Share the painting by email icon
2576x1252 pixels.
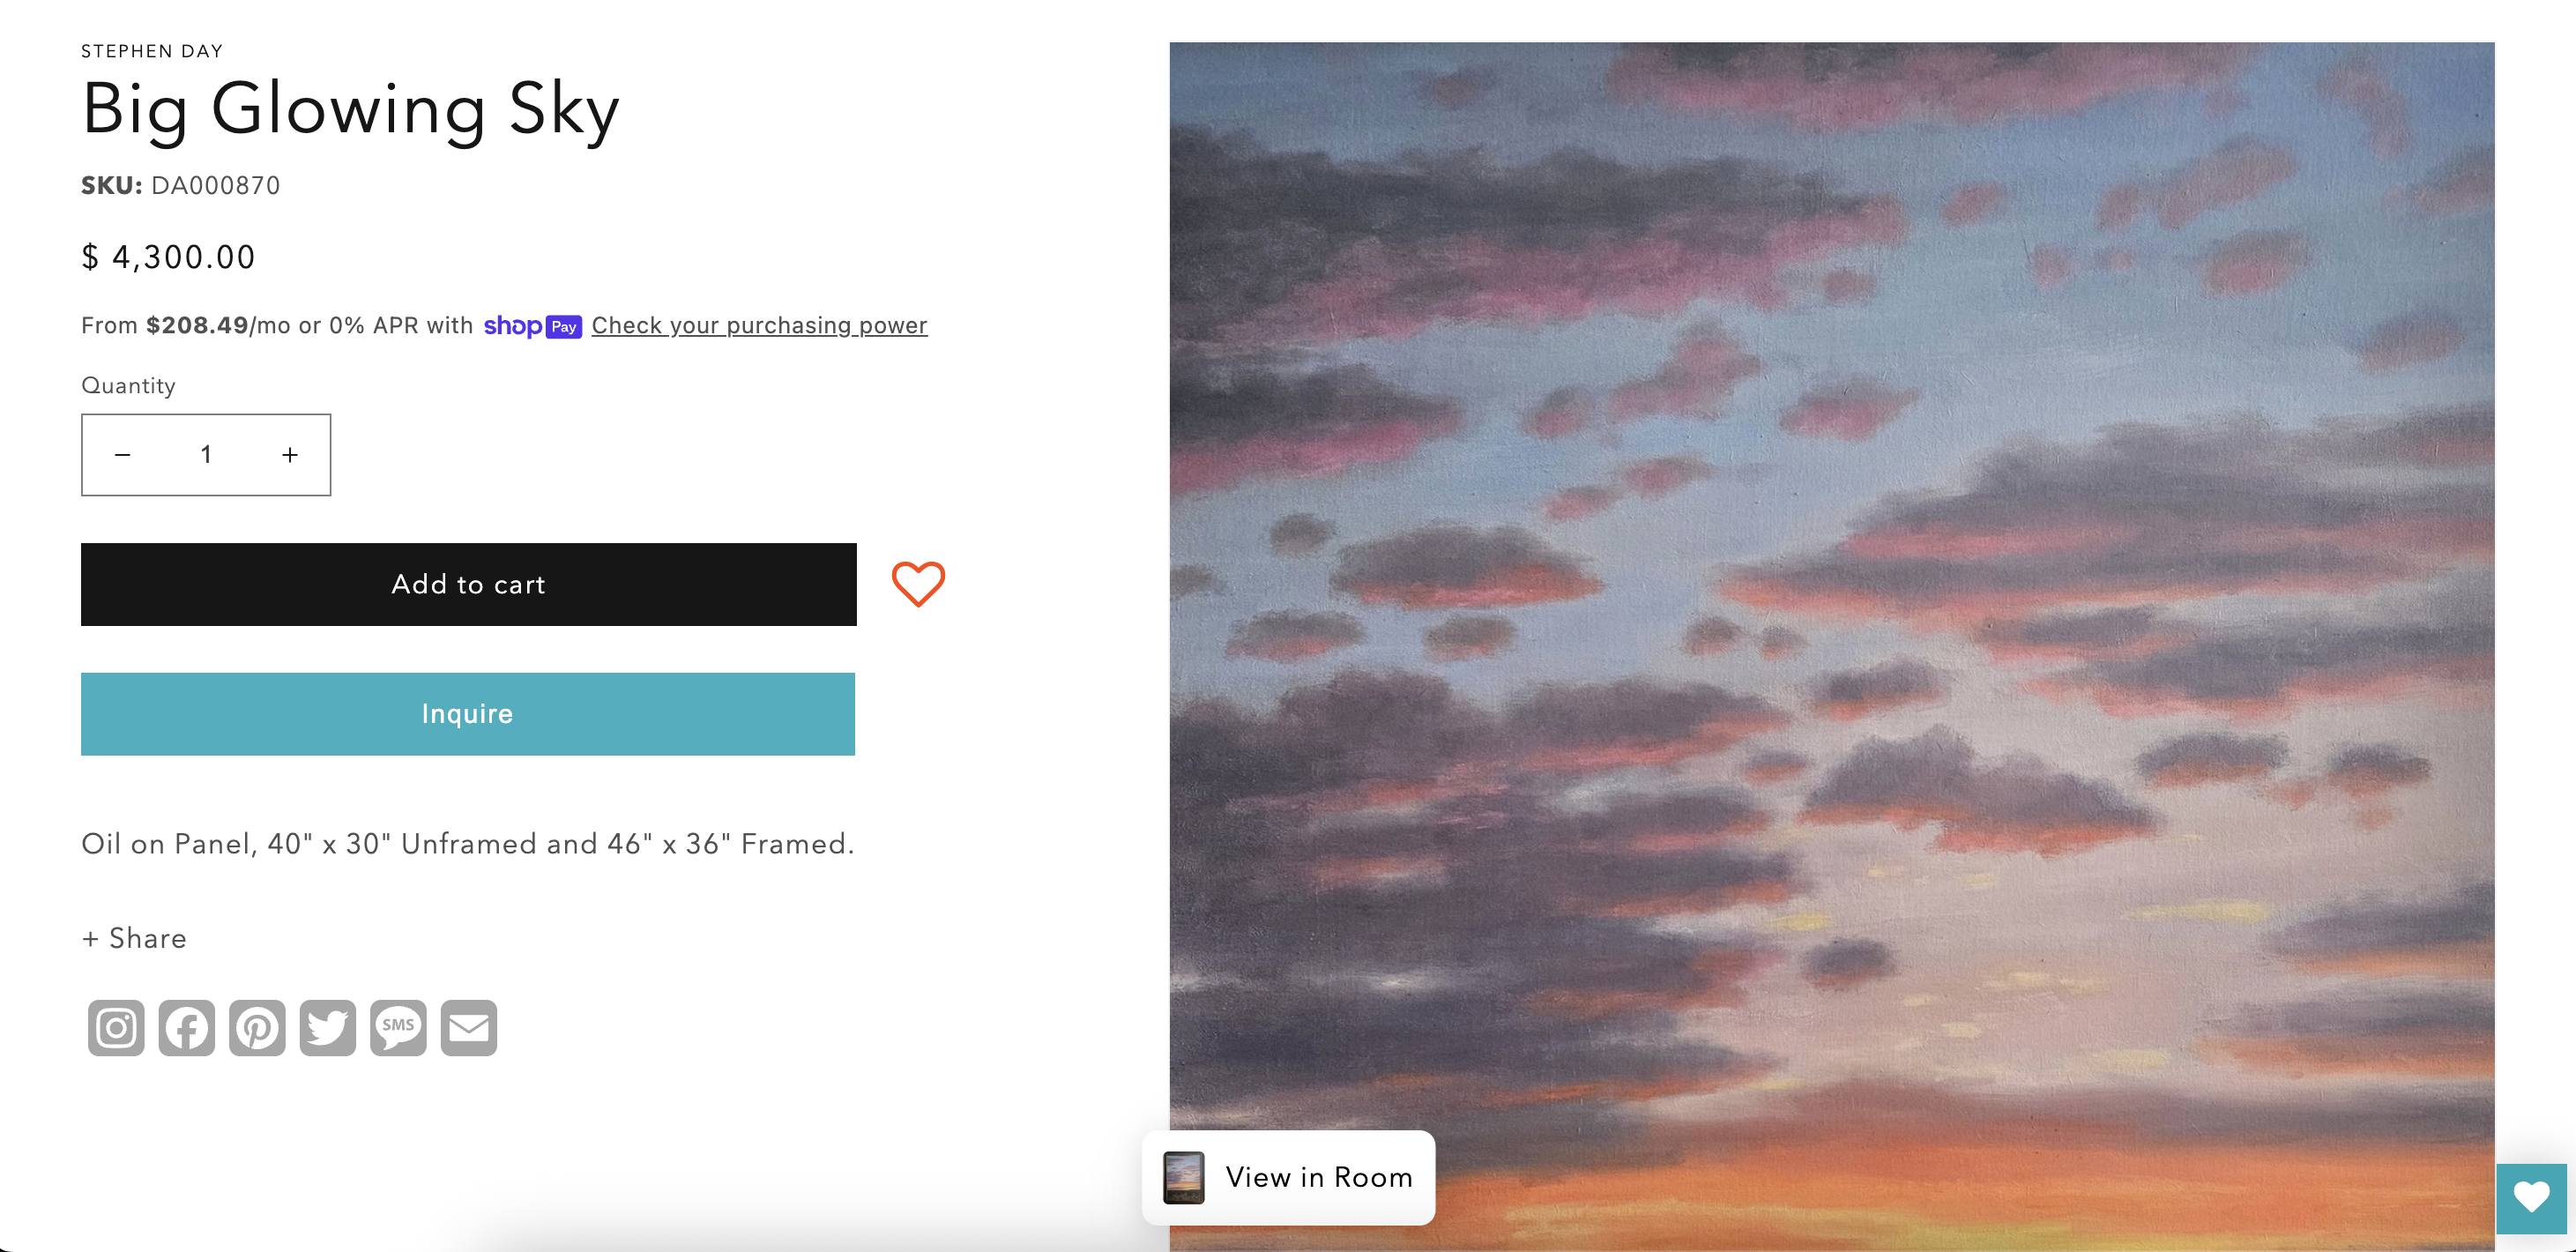[x=469, y=1027]
